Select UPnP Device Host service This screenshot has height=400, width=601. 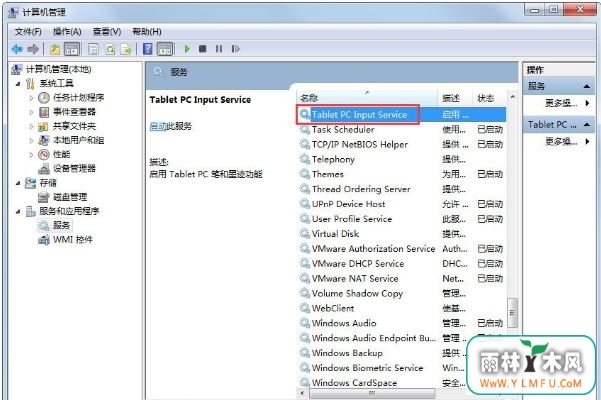pyautogui.click(x=402, y=204)
